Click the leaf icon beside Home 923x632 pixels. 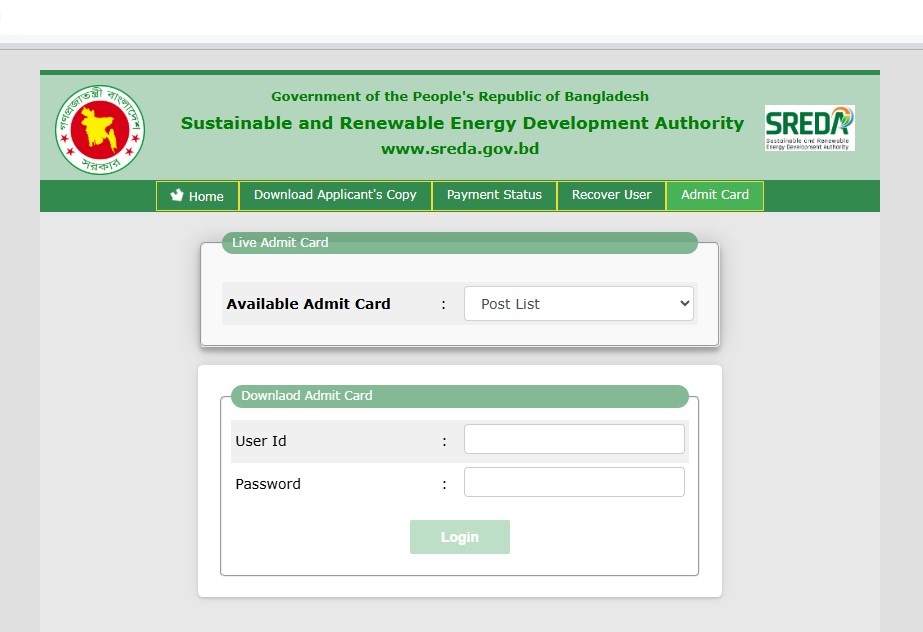pyautogui.click(x=178, y=196)
